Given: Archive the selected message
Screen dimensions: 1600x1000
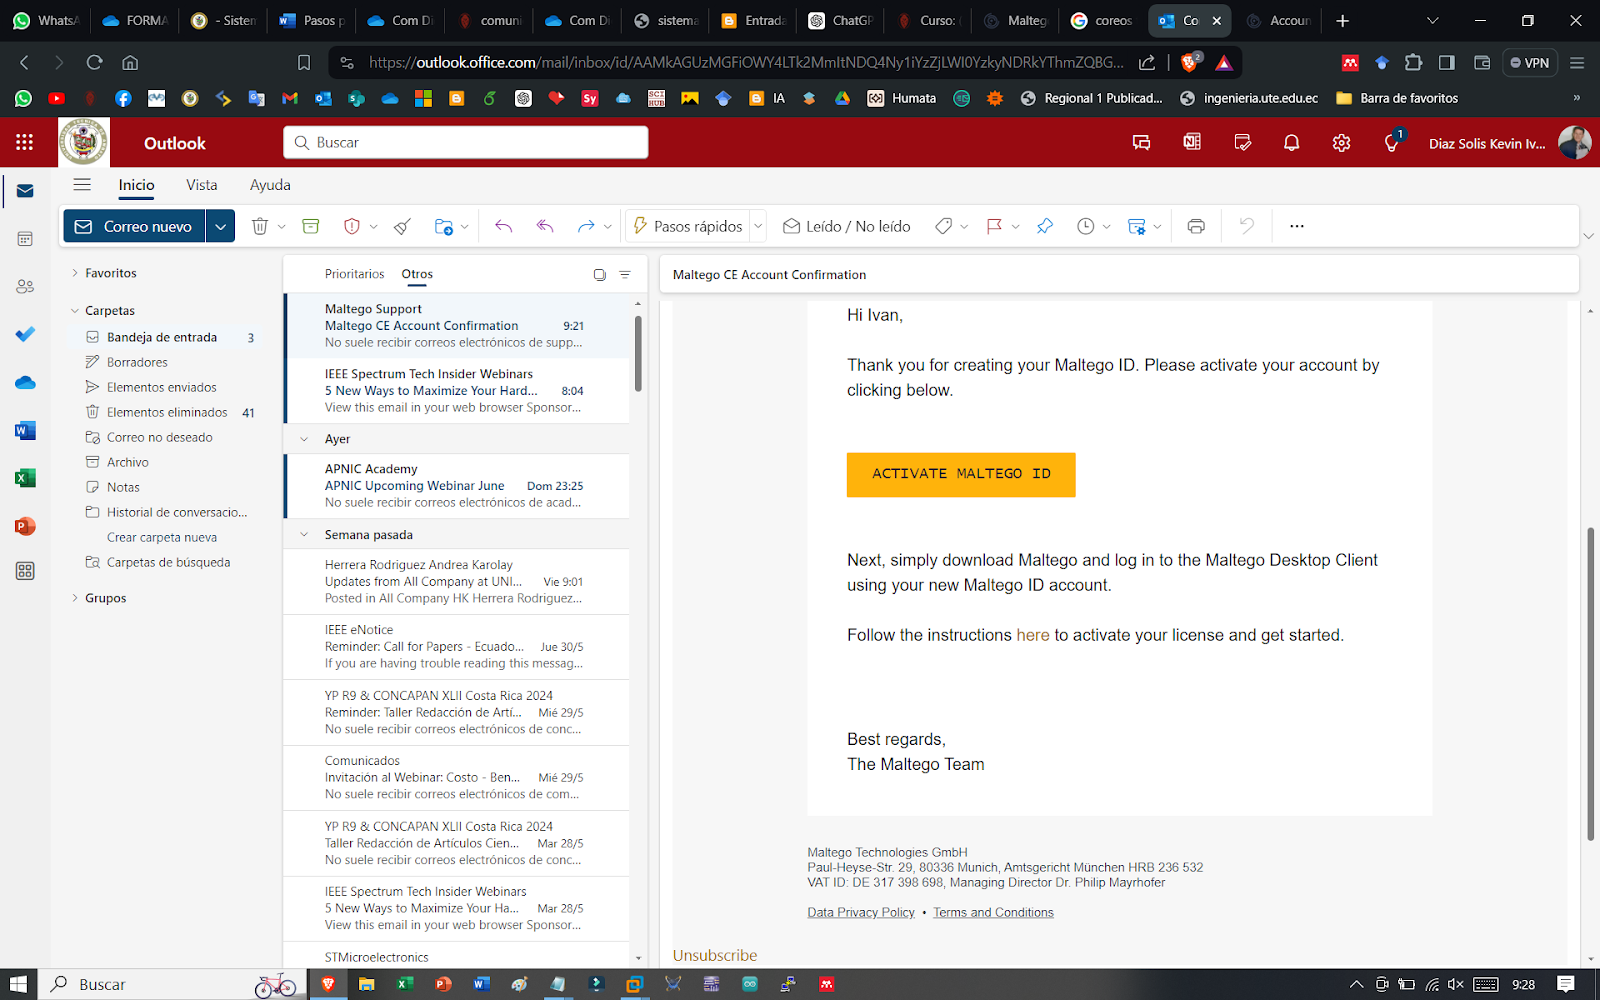Looking at the screenshot, I should point(311,226).
